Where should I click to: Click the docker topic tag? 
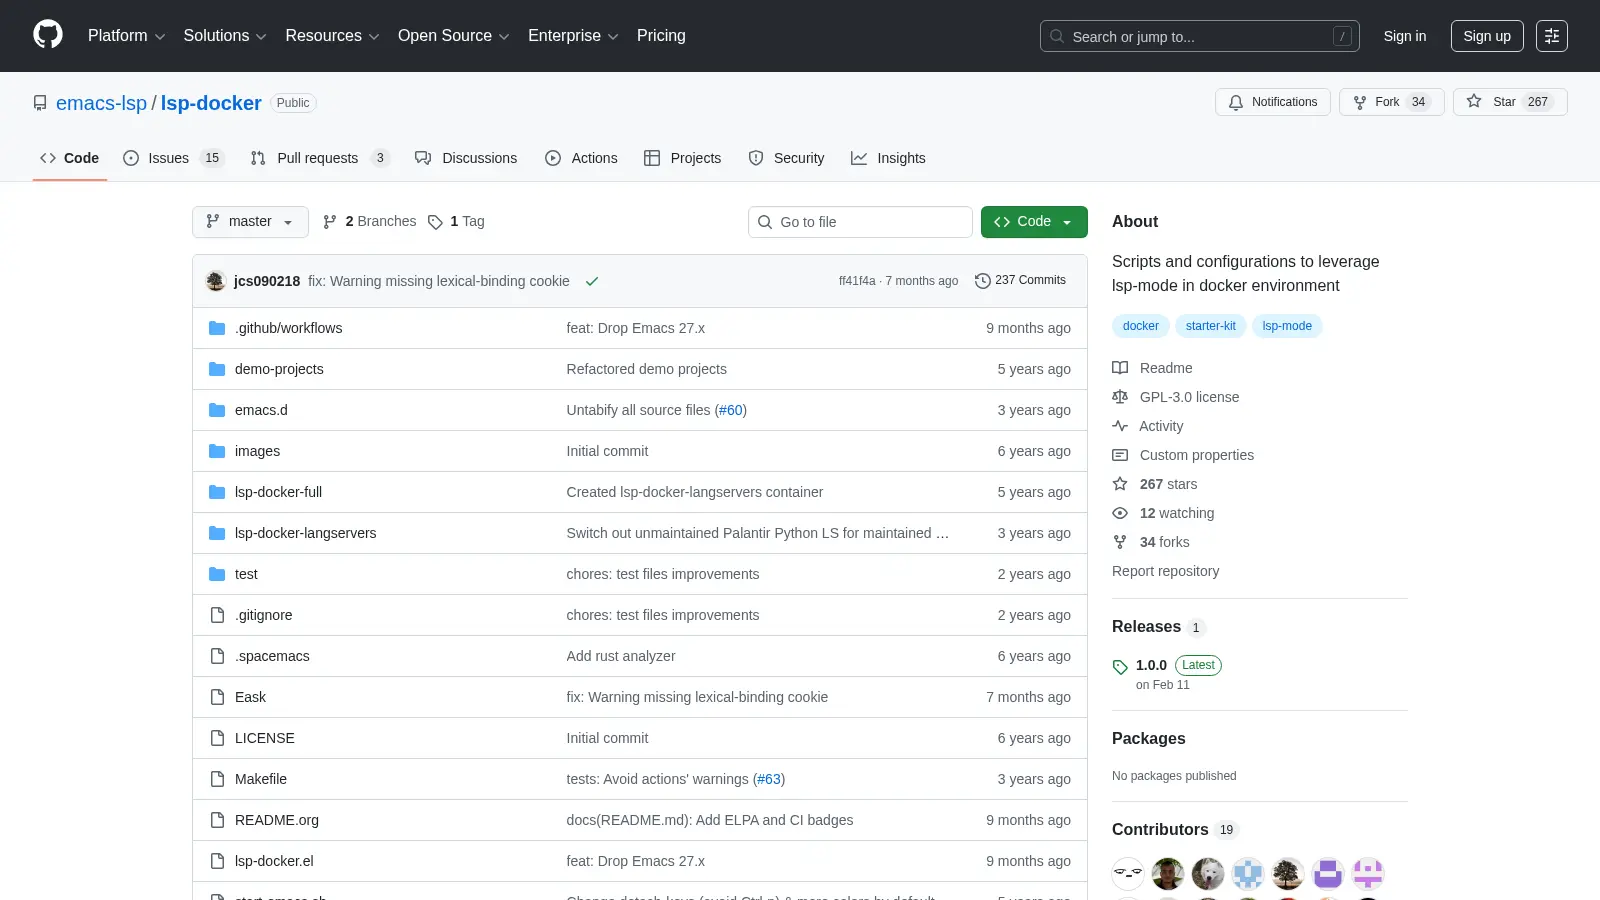tap(1140, 326)
